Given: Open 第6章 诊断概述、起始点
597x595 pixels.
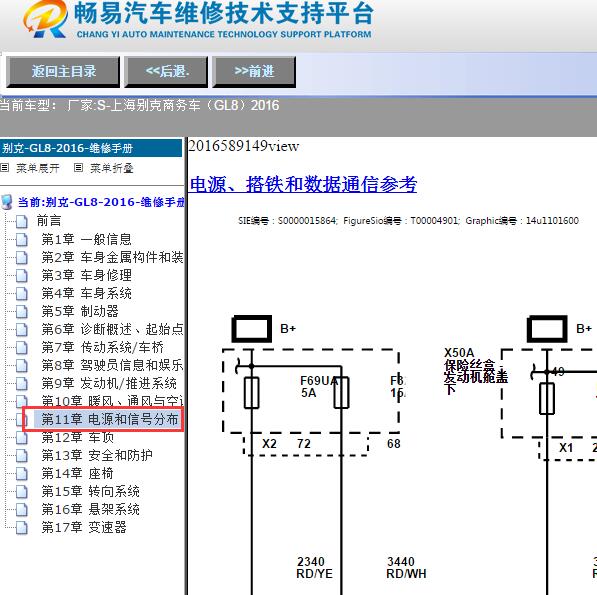Looking at the screenshot, I should point(112,329).
